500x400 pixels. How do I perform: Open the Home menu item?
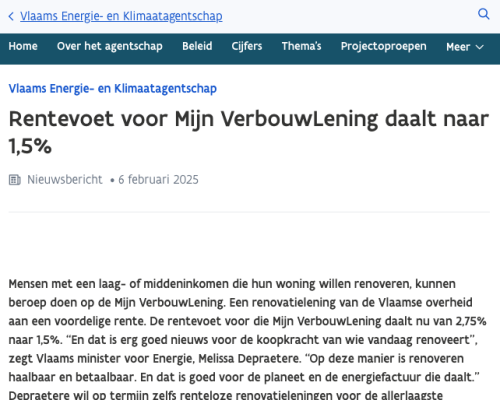(x=23, y=46)
